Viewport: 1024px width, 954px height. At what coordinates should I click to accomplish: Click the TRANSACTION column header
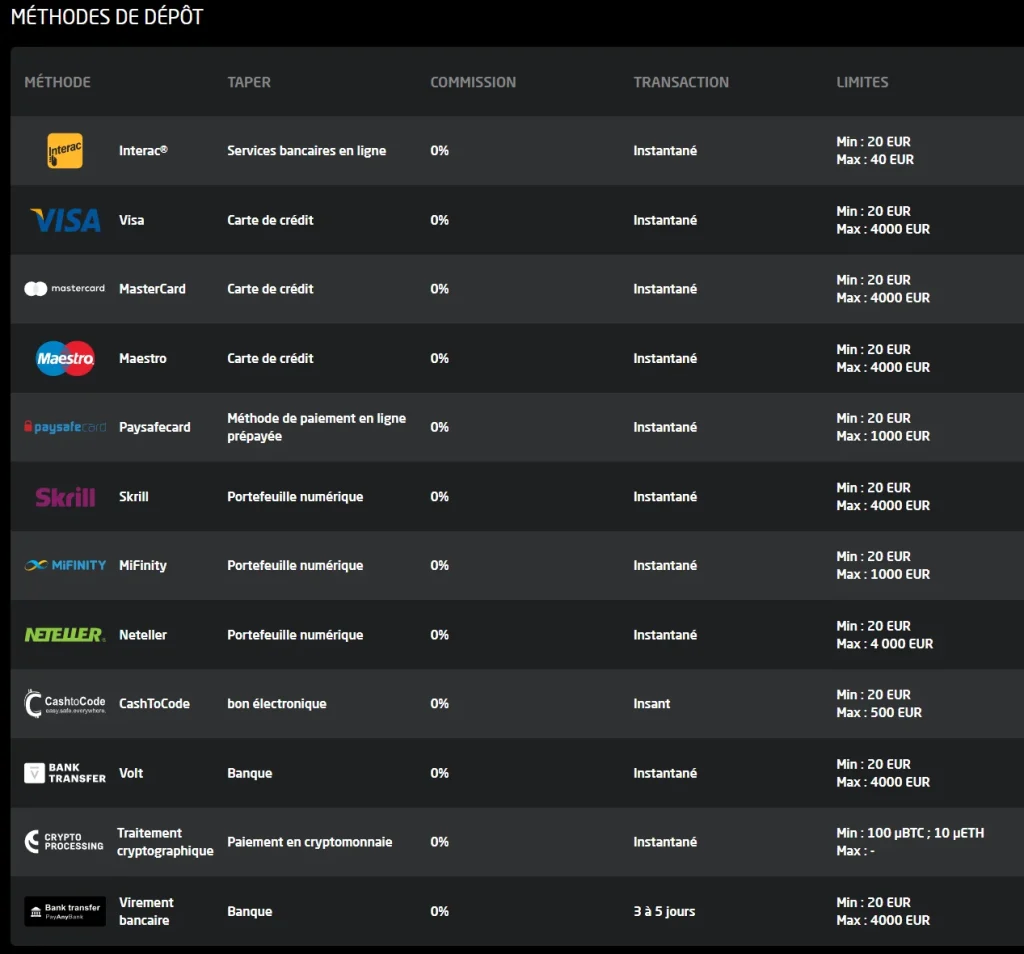pyautogui.click(x=681, y=82)
